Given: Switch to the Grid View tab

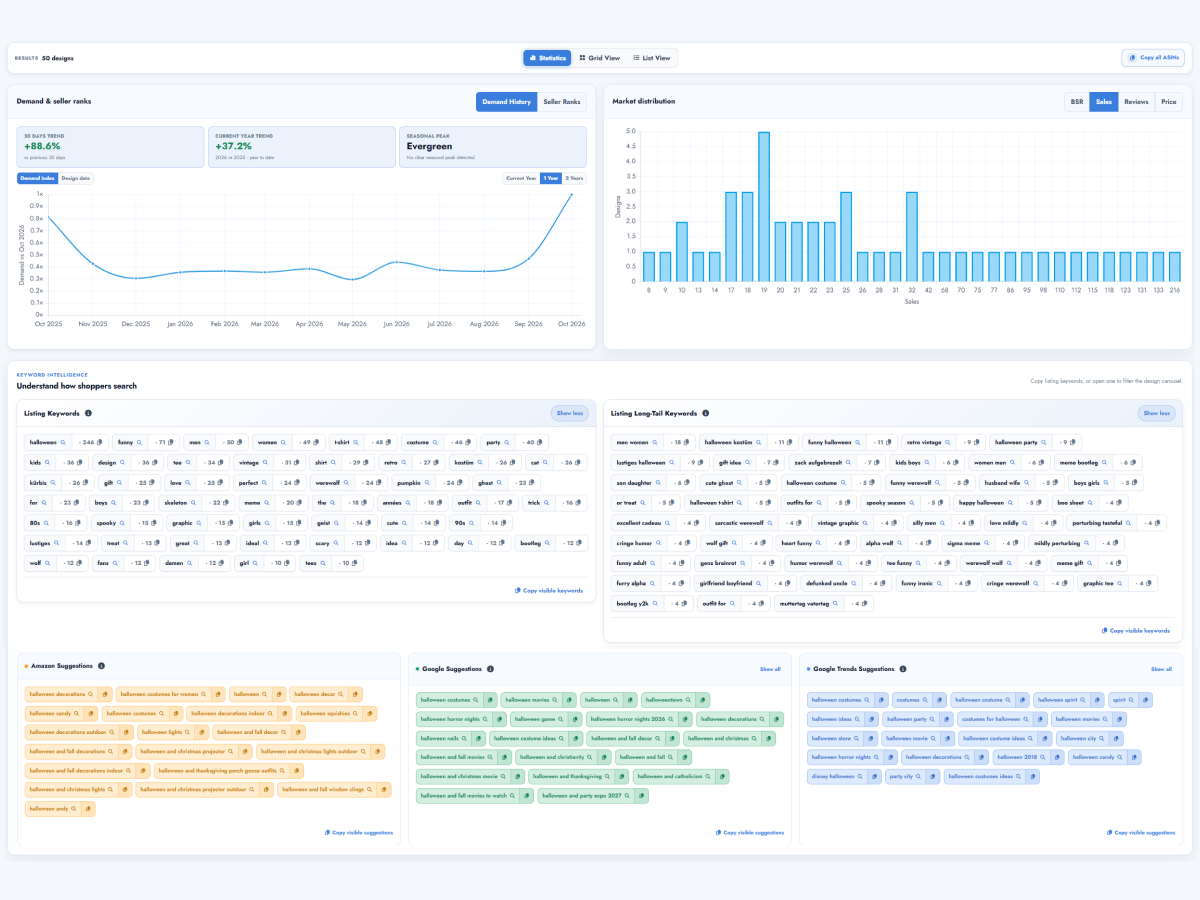Looking at the screenshot, I should pos(599,58).
